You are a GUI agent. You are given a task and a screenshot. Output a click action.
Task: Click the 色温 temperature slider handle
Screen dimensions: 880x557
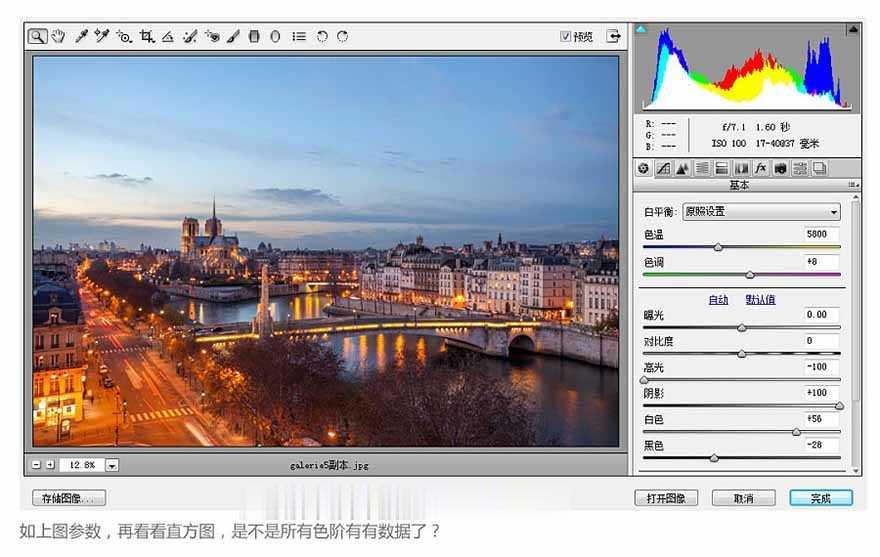click(718, 247)
